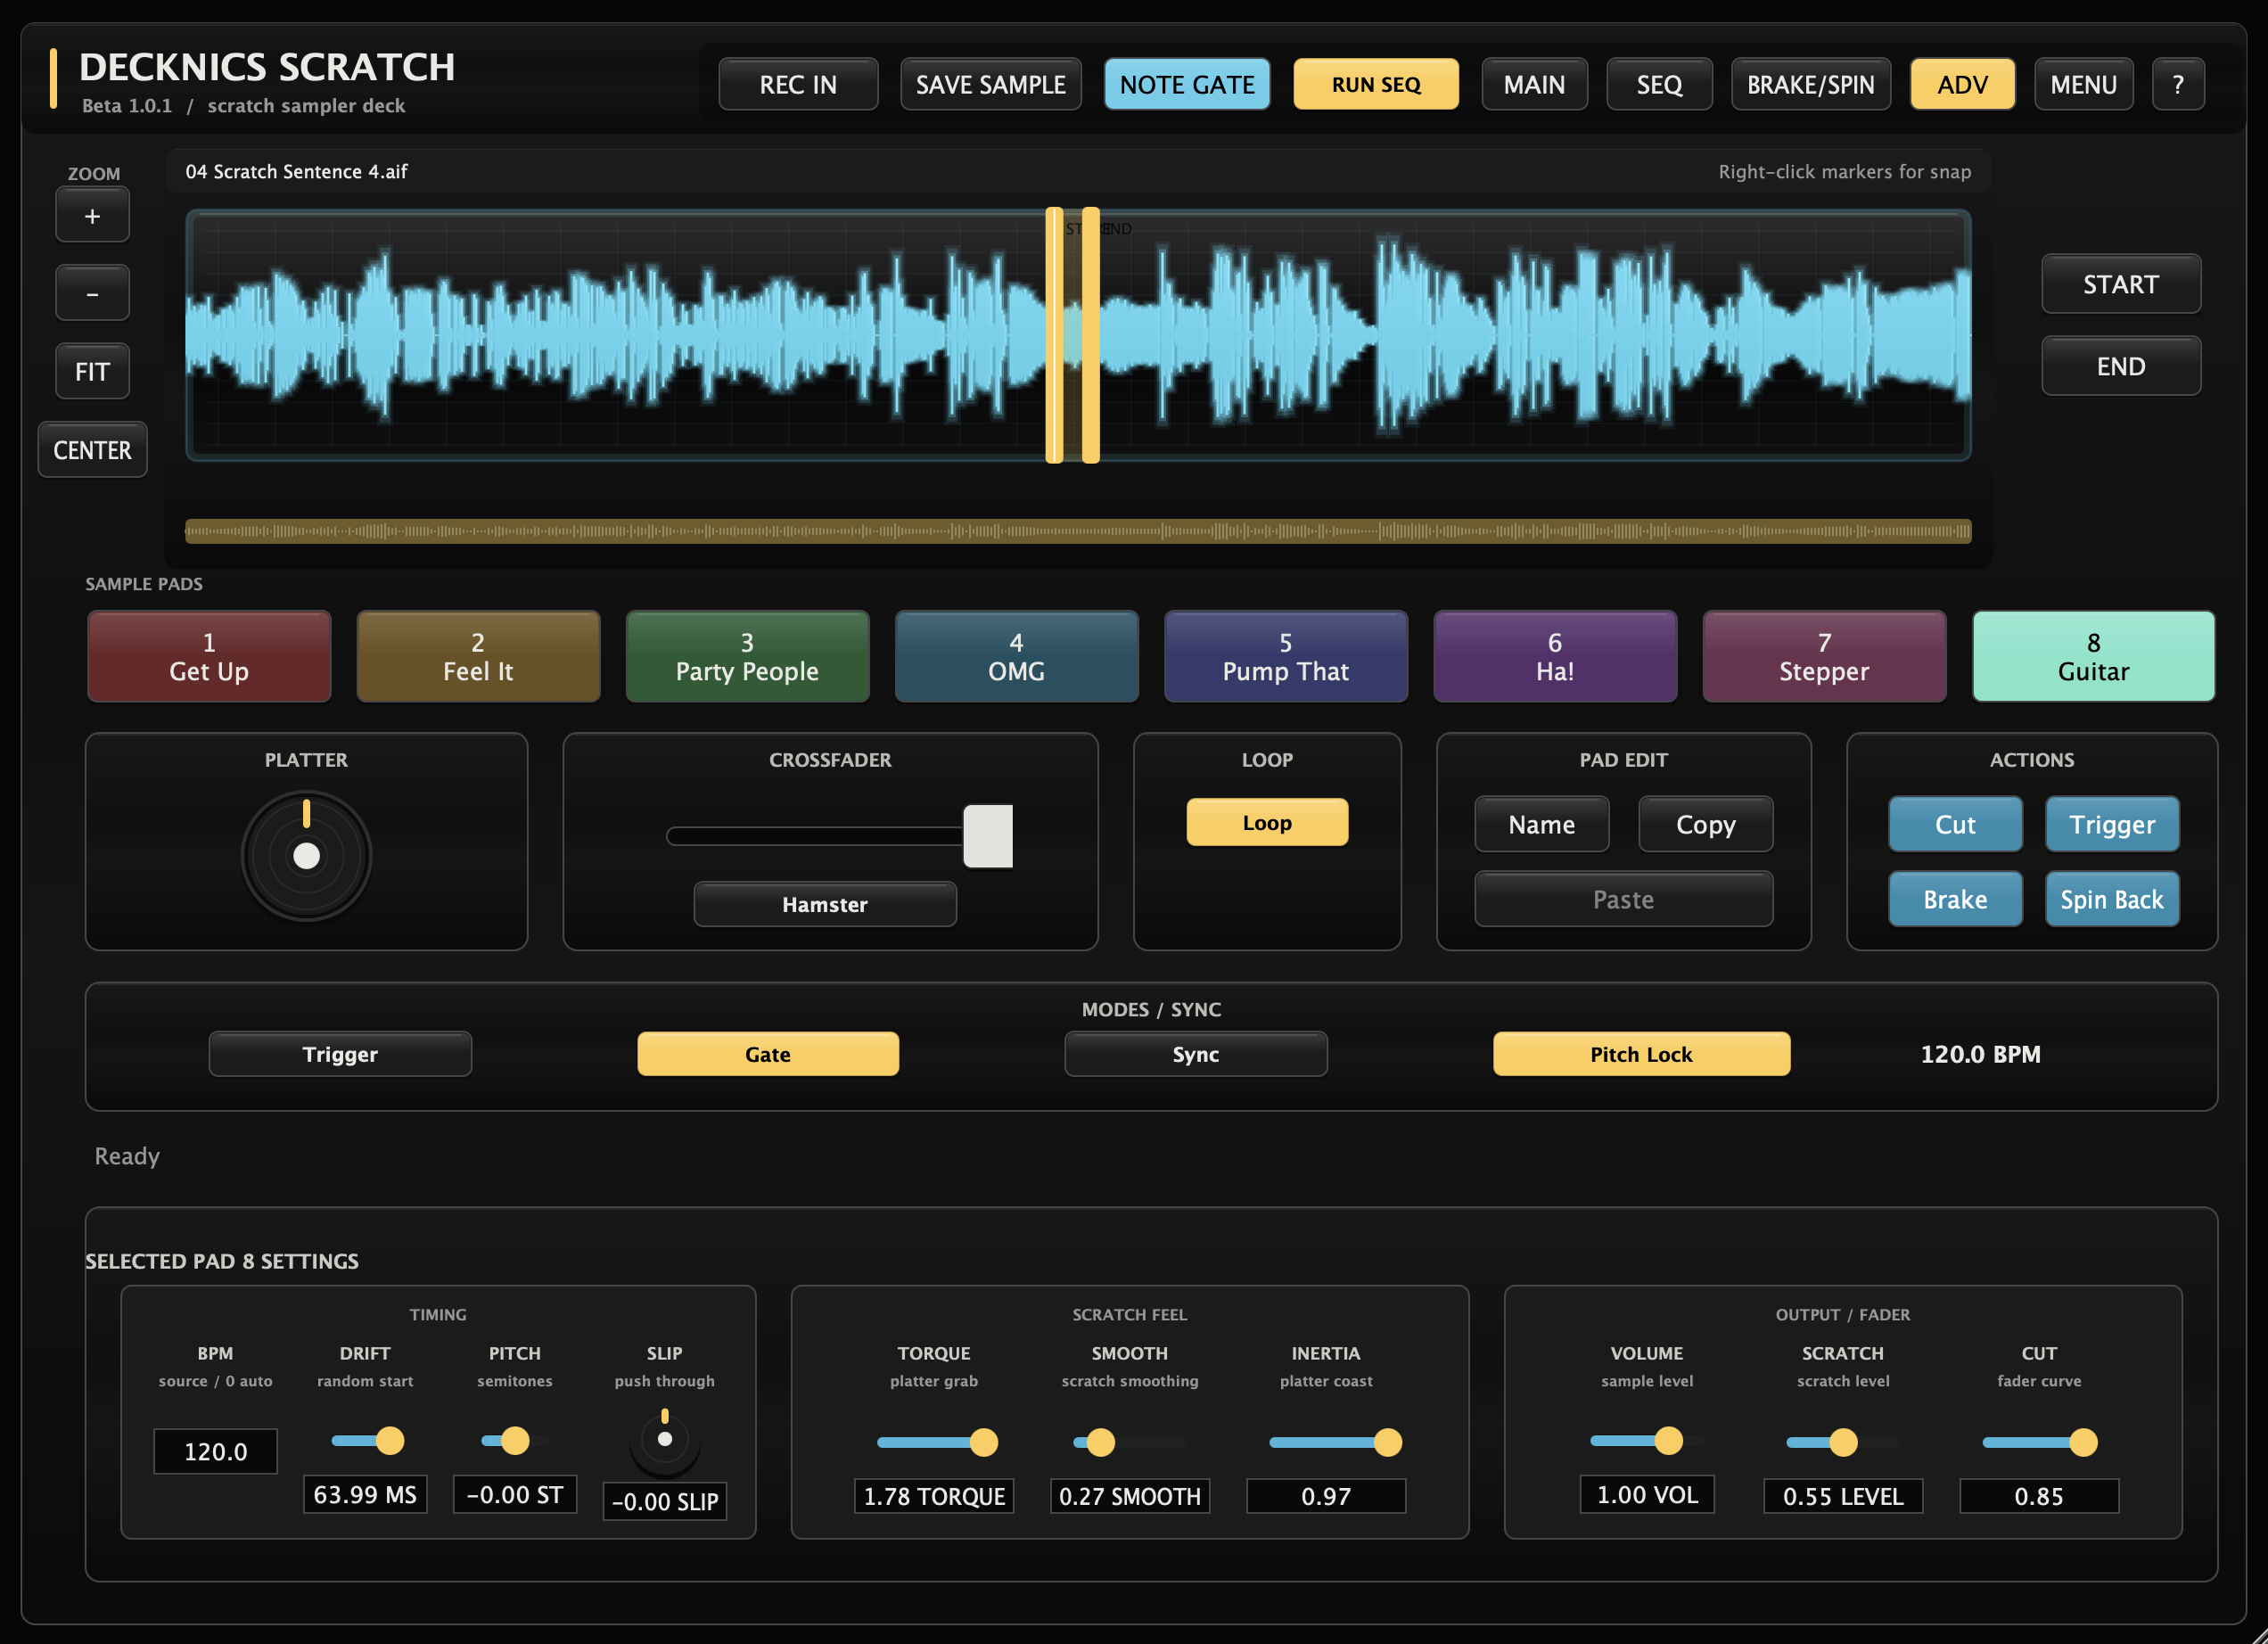
Task: Trigger sample pad 4 OMG
Action: coord(1016,656)
